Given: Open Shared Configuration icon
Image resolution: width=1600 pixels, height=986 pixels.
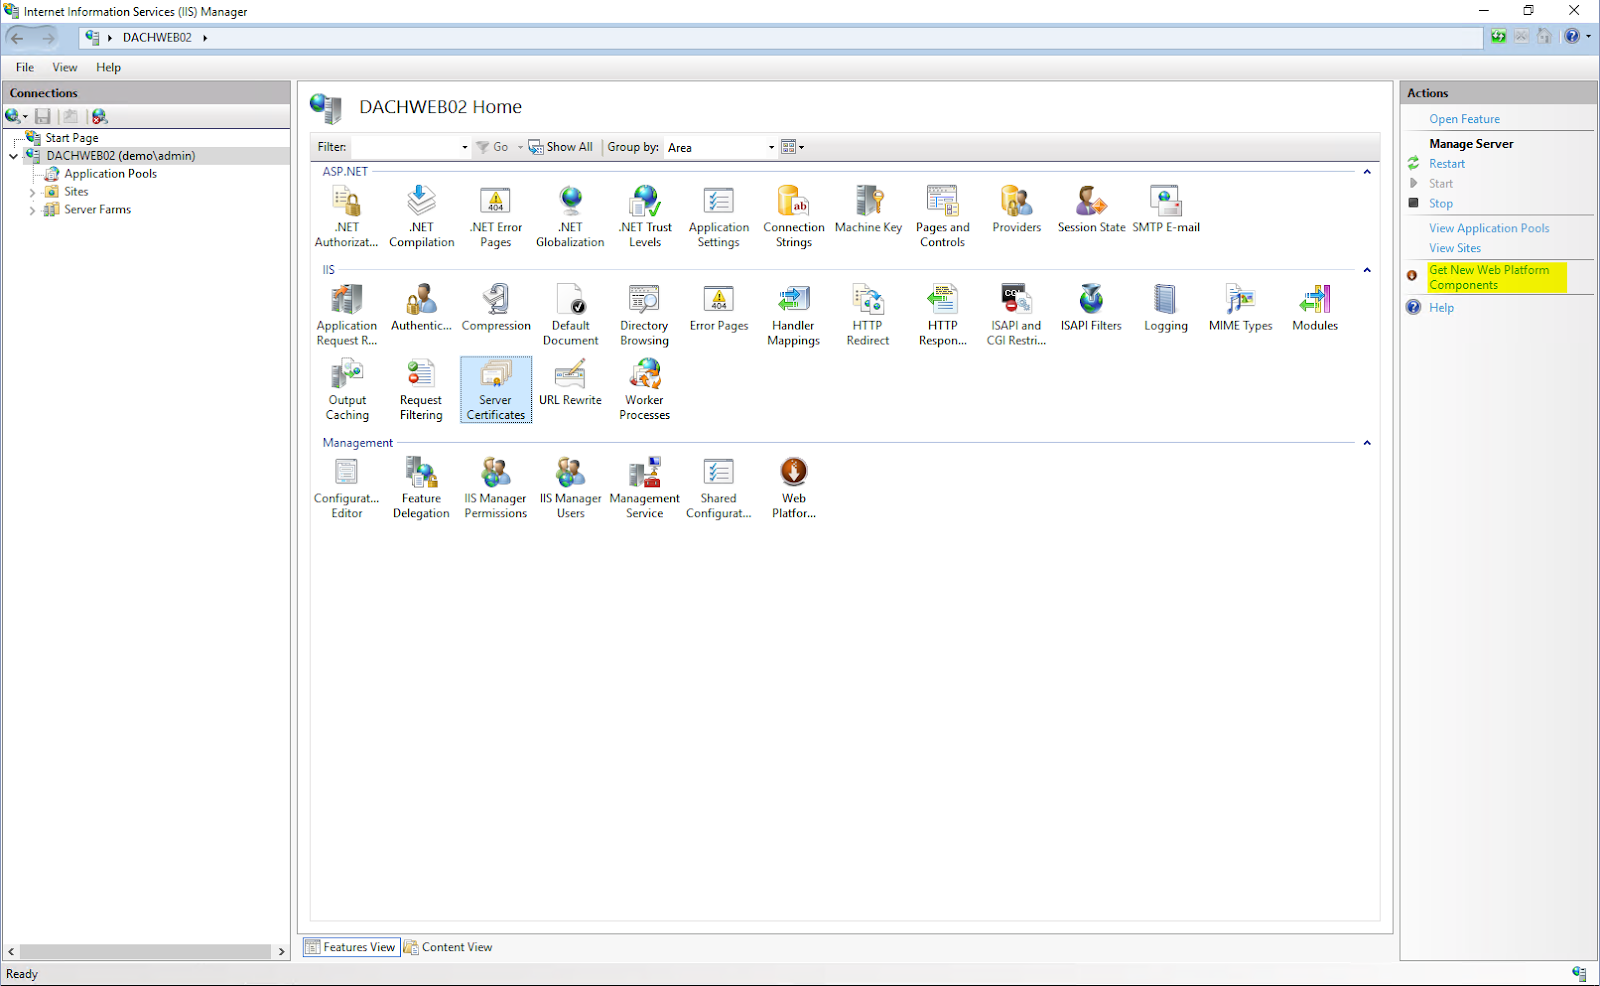Looking at the screenshot, I should (x=718, y=487).
